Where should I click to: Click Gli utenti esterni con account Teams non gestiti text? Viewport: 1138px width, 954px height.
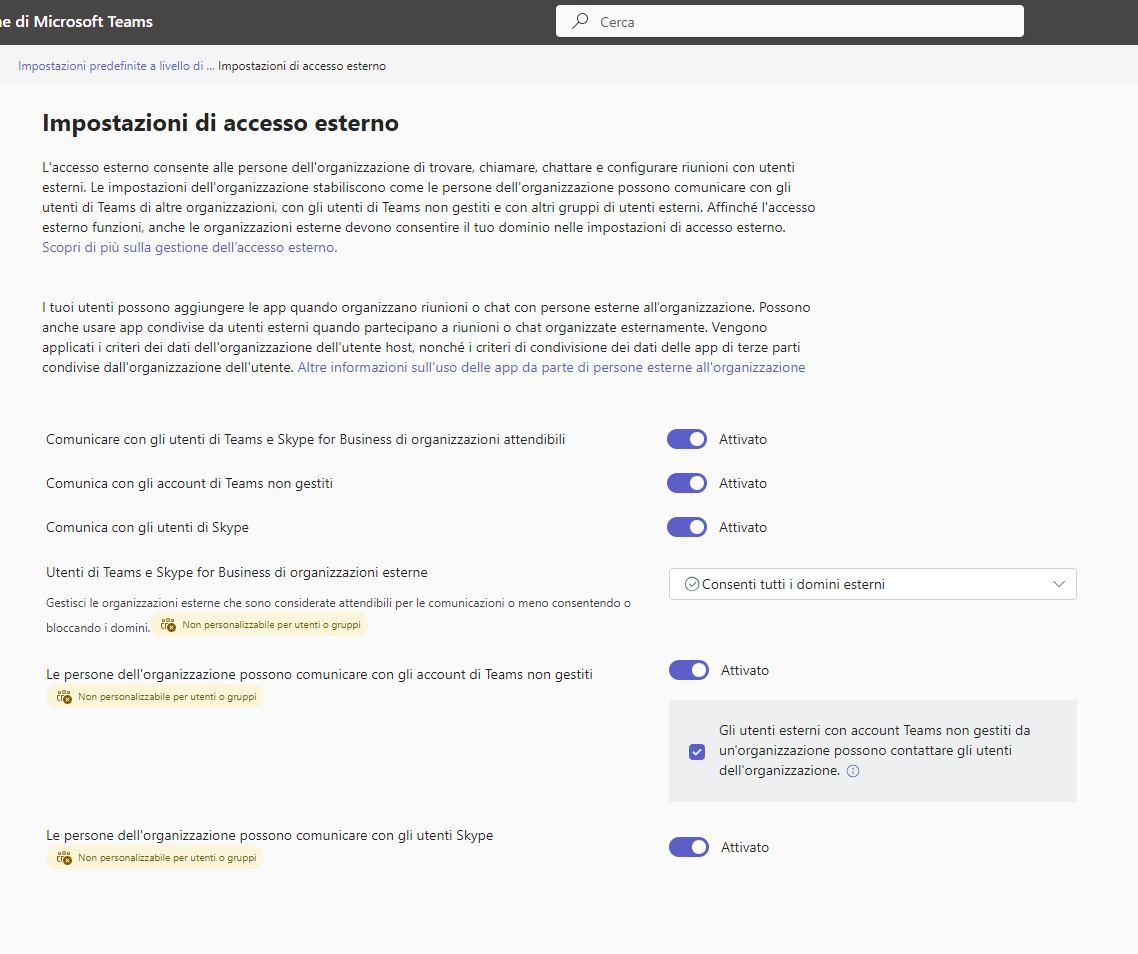pyautogui.click(x=875, y=750)
